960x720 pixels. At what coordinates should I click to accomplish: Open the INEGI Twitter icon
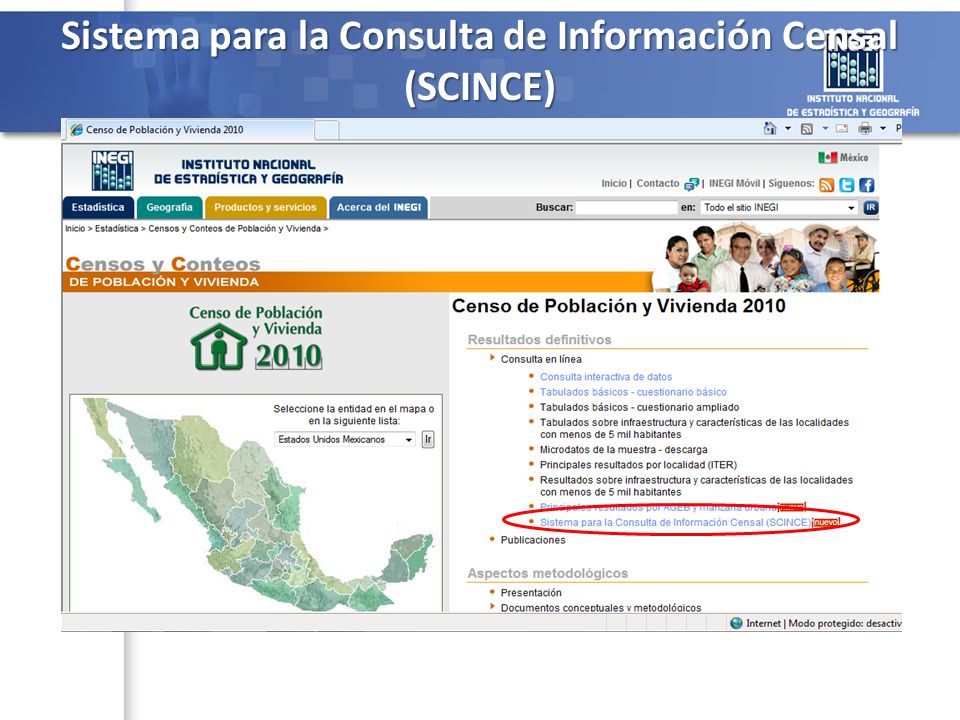[x=847, y=185]
